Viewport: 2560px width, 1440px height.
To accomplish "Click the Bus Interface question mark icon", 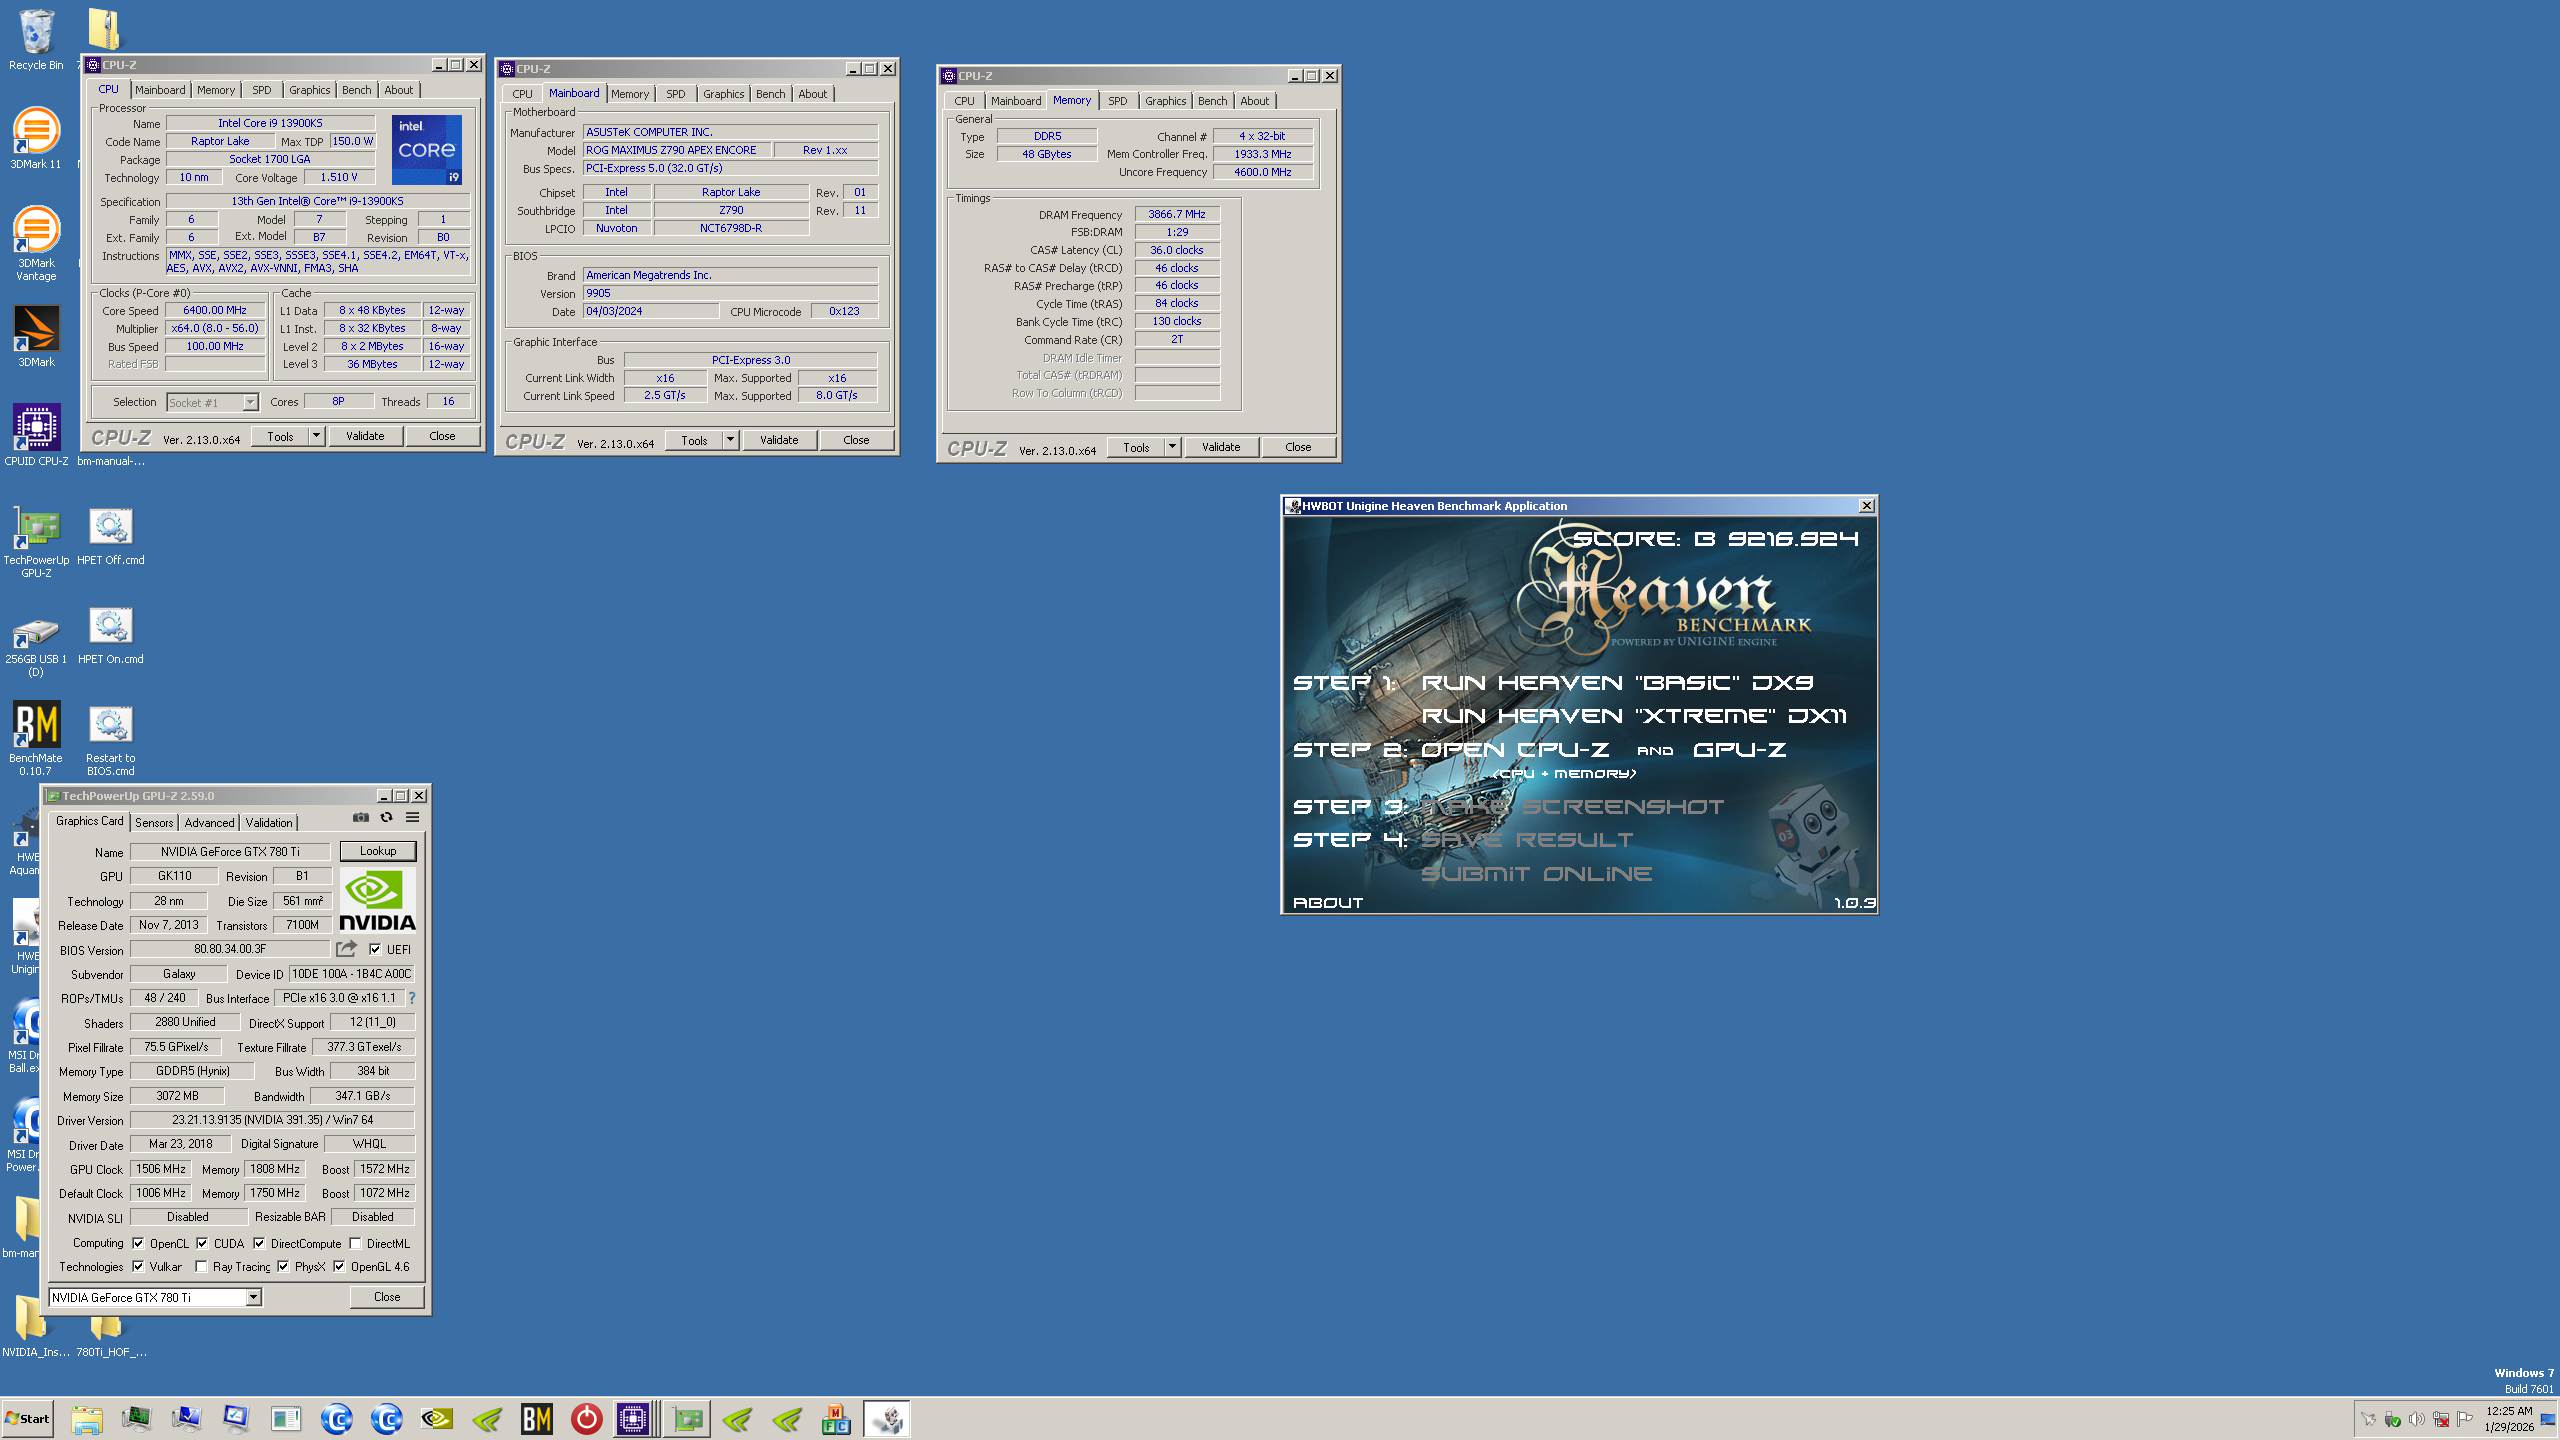I will coord(411,998).
